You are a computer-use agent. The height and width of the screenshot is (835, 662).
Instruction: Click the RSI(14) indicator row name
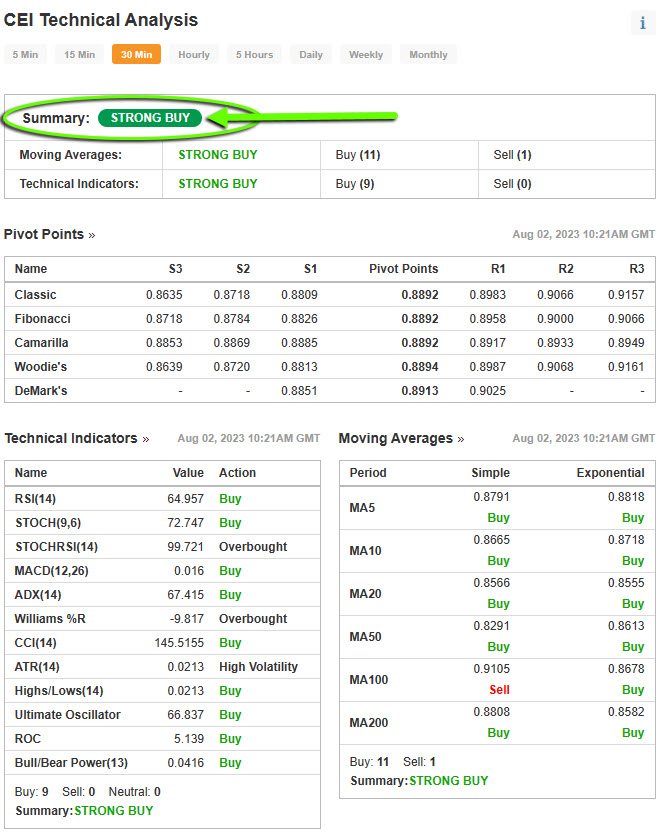[x=37, y=499]
